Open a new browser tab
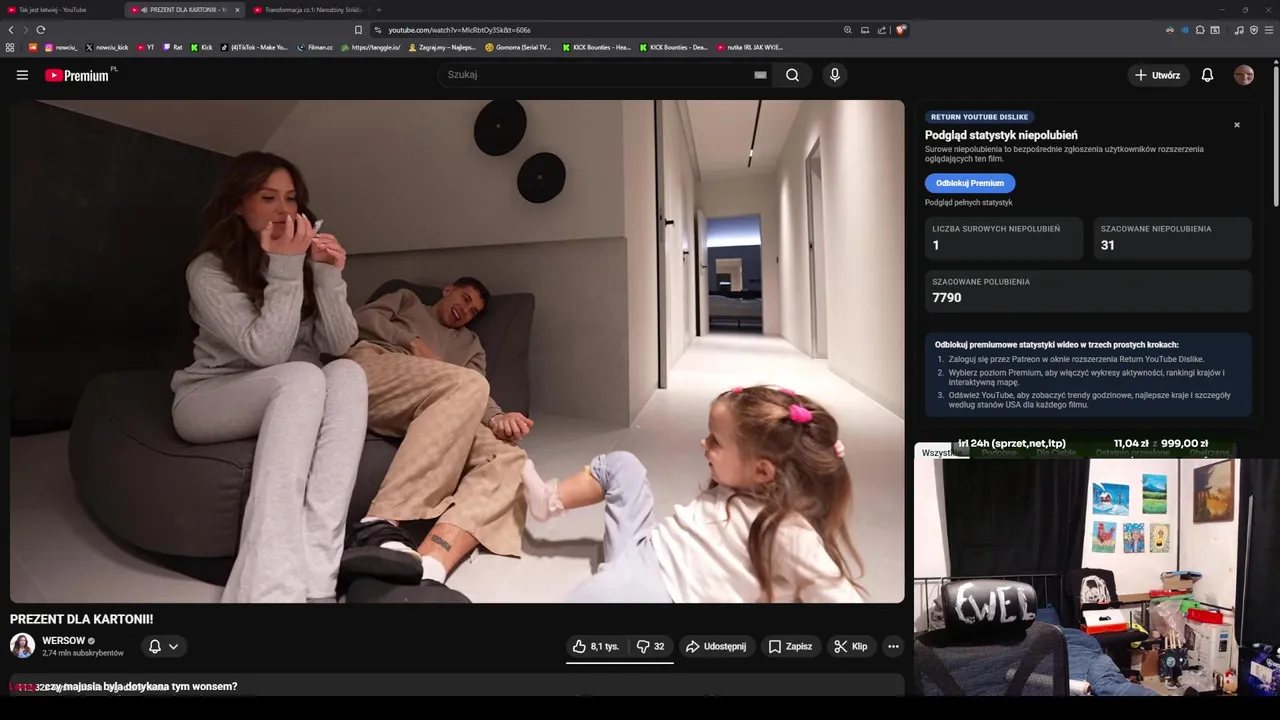The image size is (1280, 720). point(379,9)
